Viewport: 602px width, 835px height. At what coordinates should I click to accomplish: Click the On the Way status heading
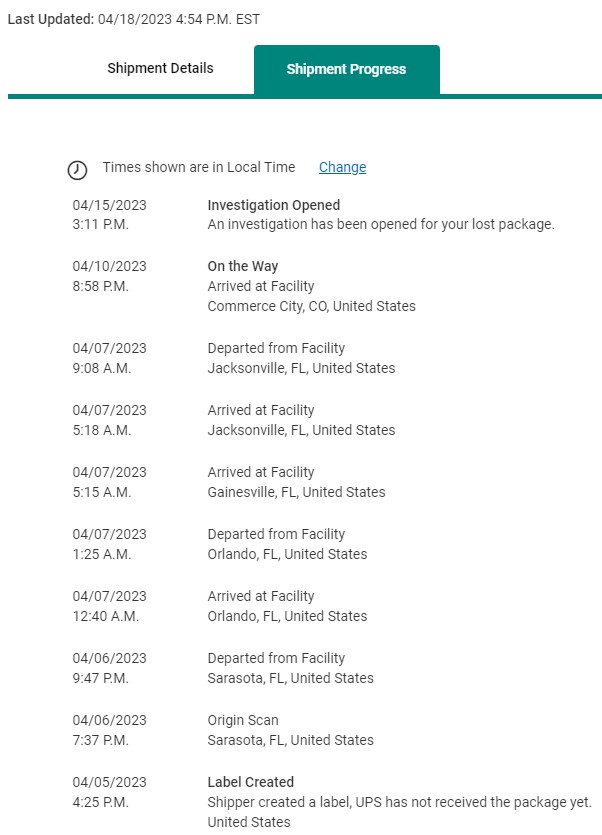pyautogui.click(x=242, y=267)
